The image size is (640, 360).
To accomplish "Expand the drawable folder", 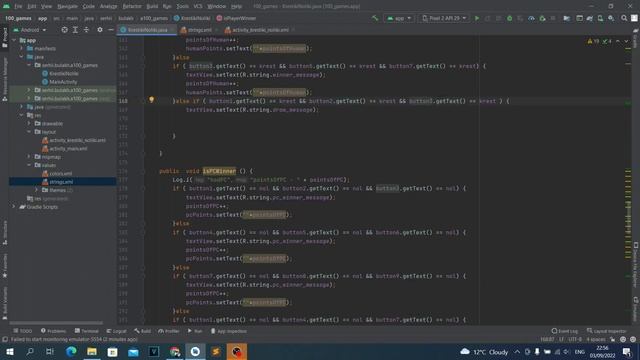I will (x=29, y=123).
